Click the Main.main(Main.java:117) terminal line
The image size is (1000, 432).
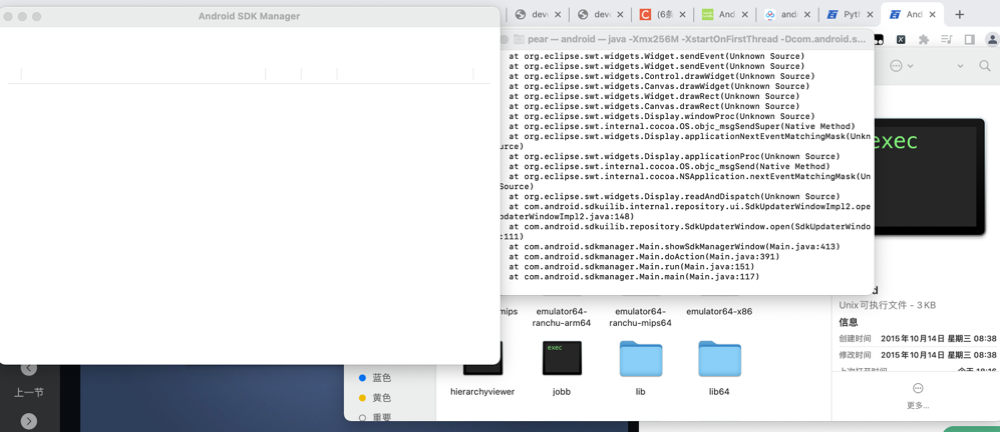click(x=634, y=276)
